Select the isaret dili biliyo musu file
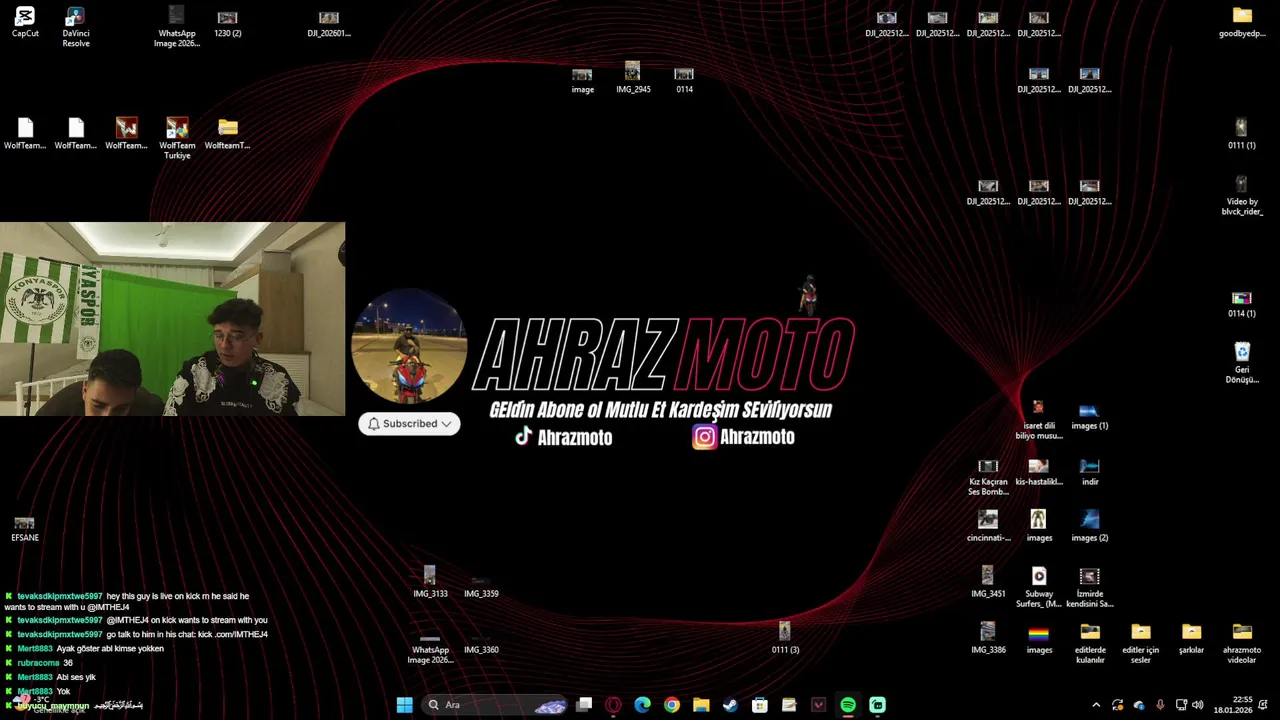This screenshot has width=1280, height=720. [x=1039, y=420]
